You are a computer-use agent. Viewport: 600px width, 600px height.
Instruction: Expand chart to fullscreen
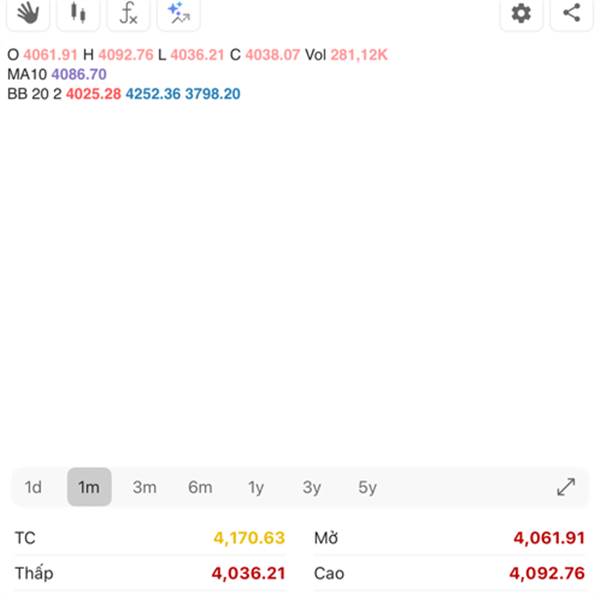[566, 487]
